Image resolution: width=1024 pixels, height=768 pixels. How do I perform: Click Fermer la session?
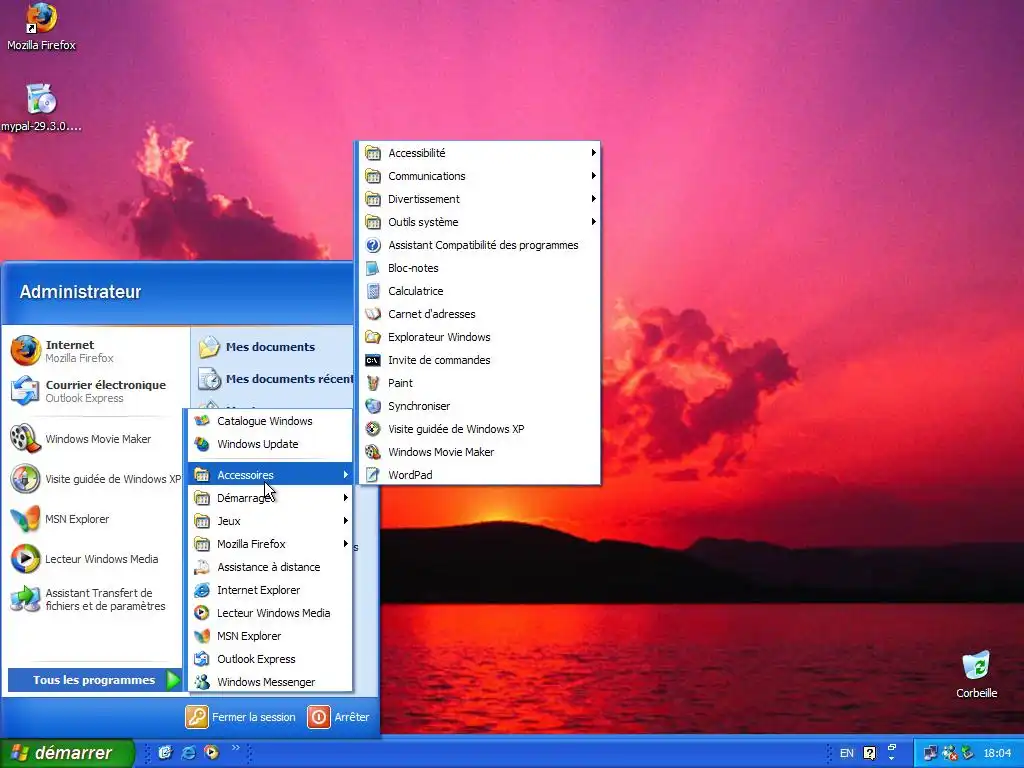[x=240, y=717]
